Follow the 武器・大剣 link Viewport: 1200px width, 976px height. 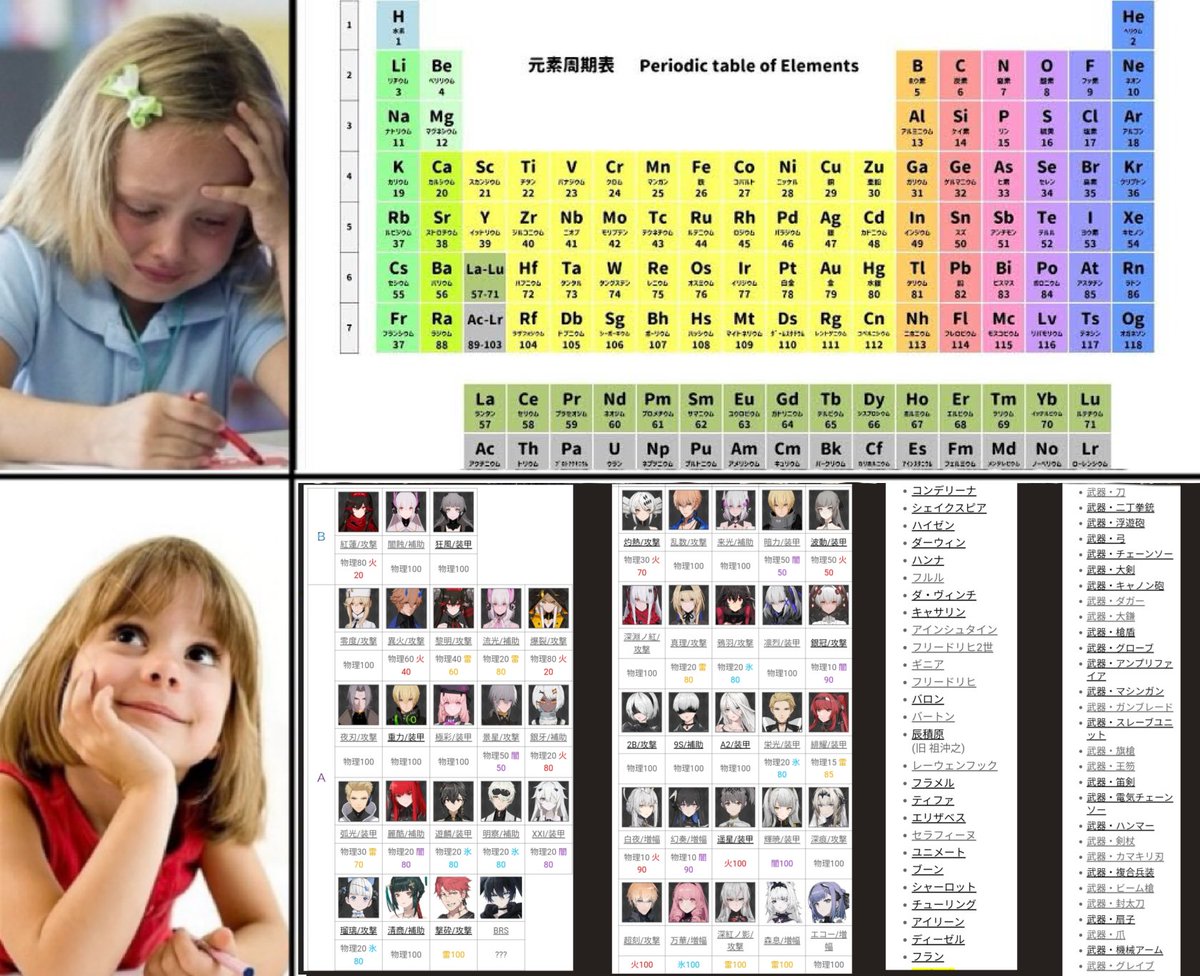point(1110,570)
